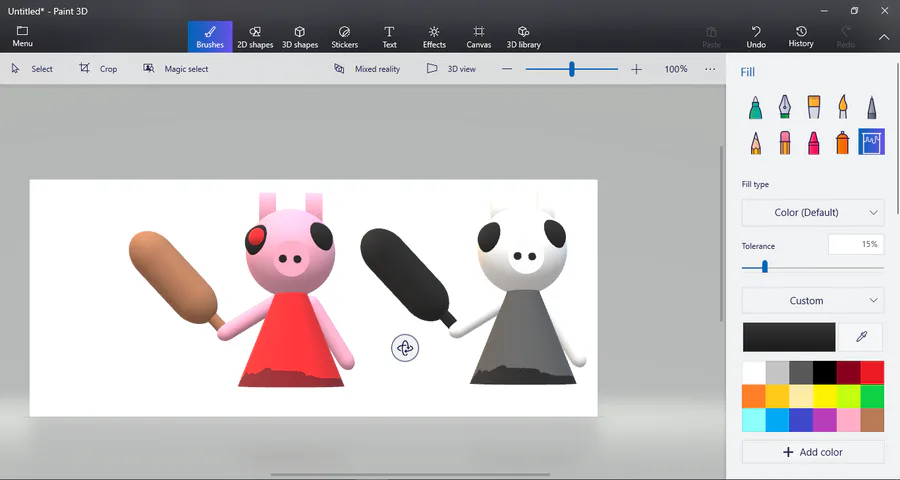Choose the dark red swatch
Viewport: 900px width, 480px height.
848,373
